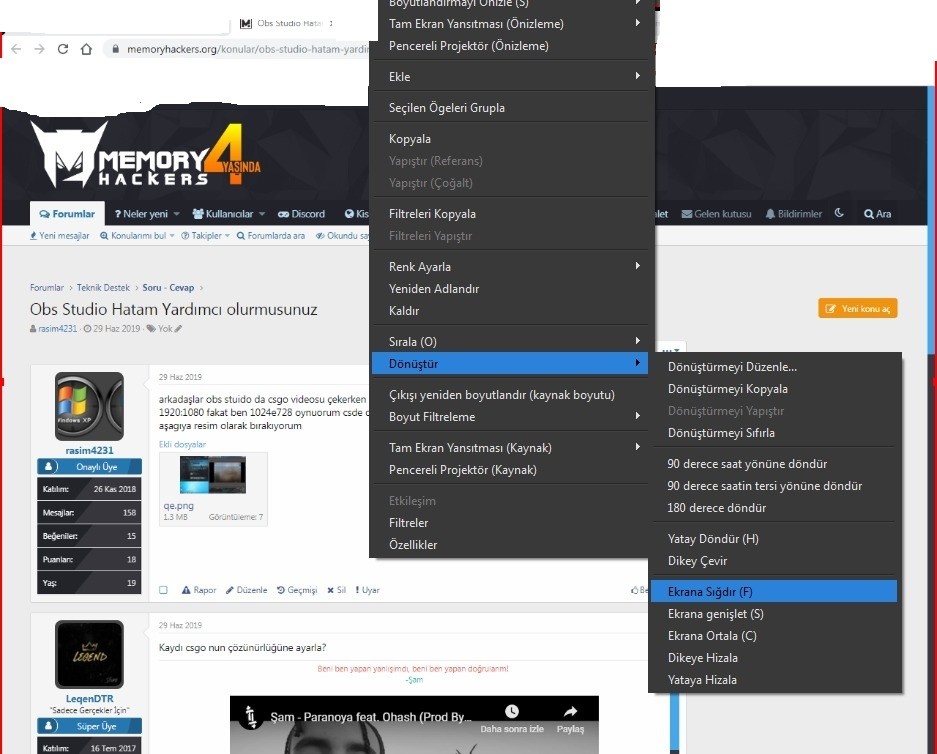Choose Yeniden Adlandır
Image resolution: width=937 pixels, height=754 pixels.
[511, 289]
